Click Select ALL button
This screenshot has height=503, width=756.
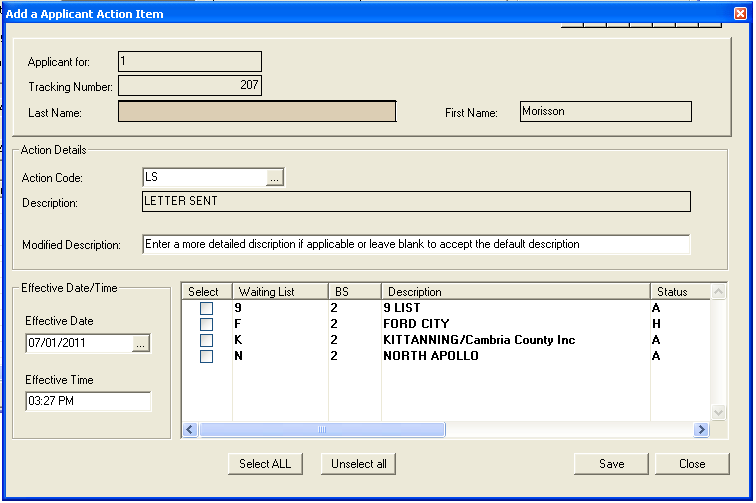pyautogui.click(x=265, y=464)
